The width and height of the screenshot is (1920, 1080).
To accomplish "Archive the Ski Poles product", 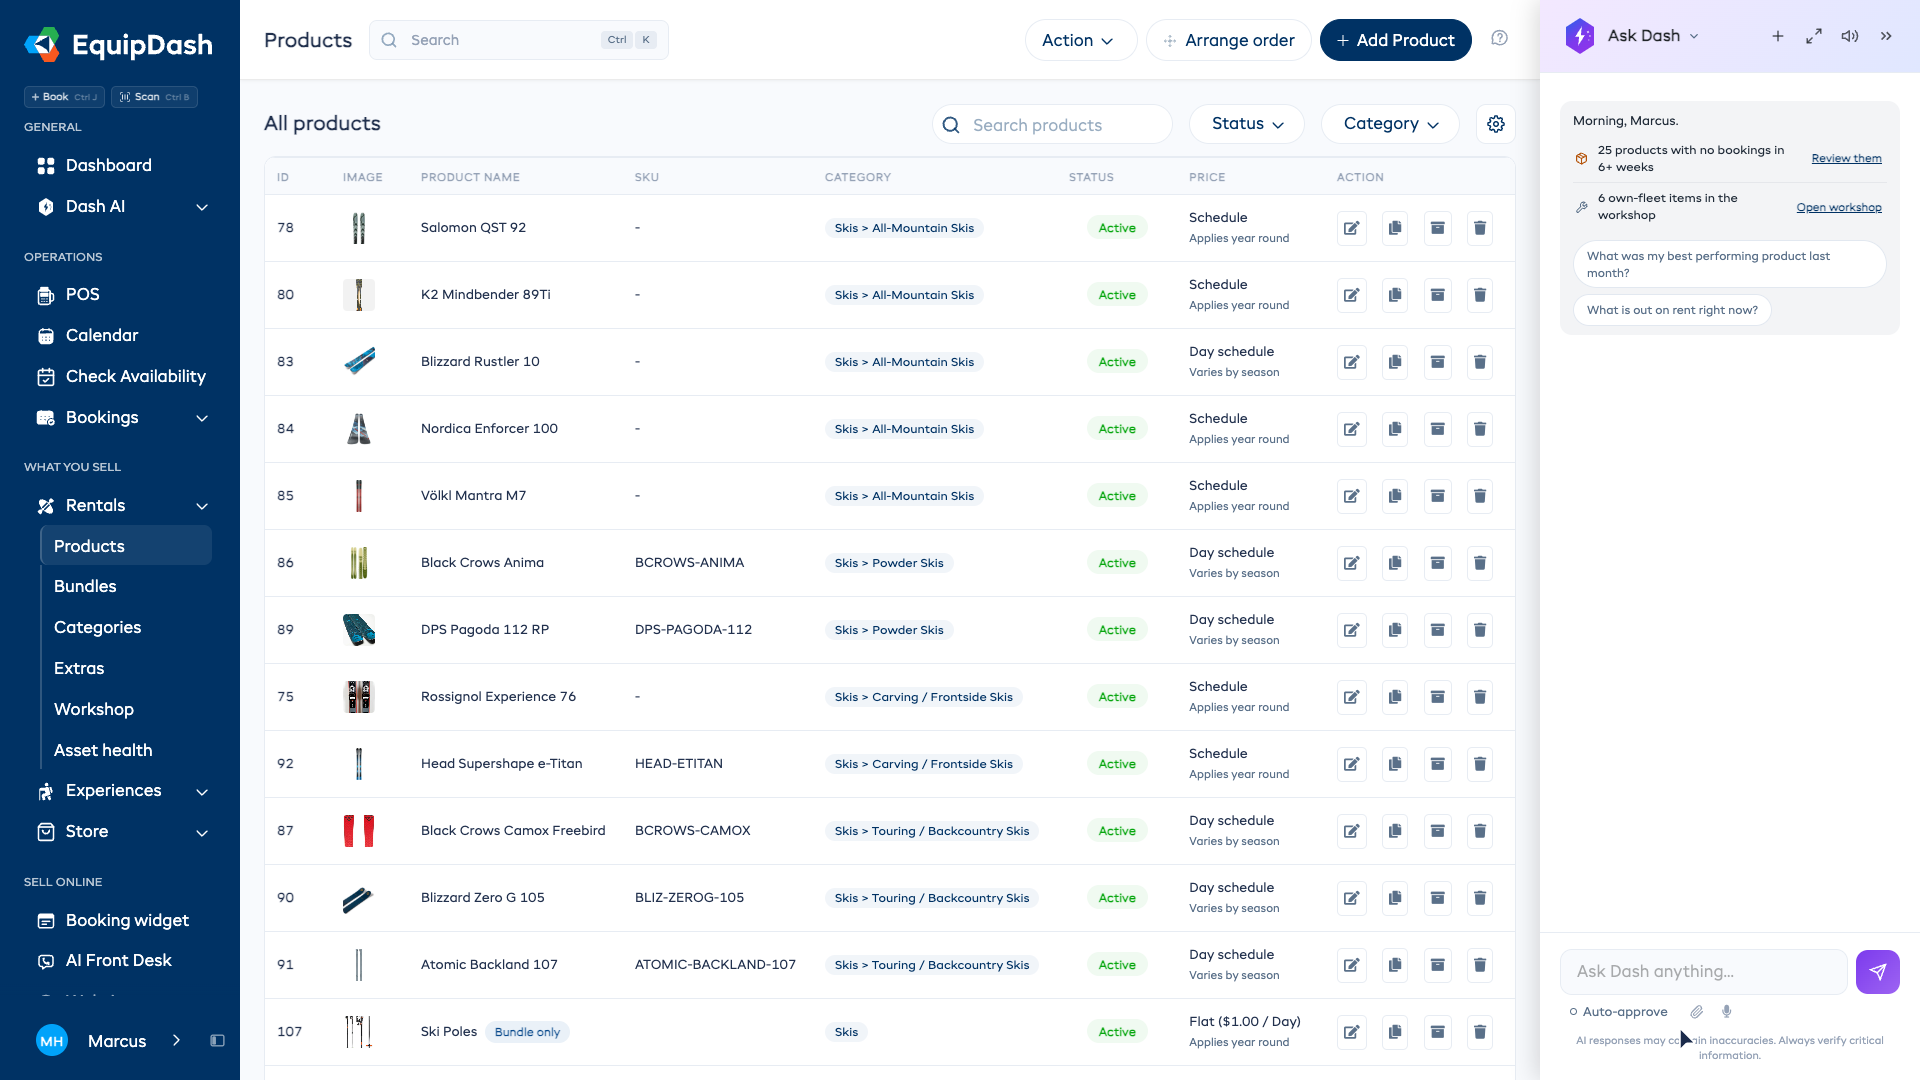I will pyautogui.click(x=1437, y=1032).
